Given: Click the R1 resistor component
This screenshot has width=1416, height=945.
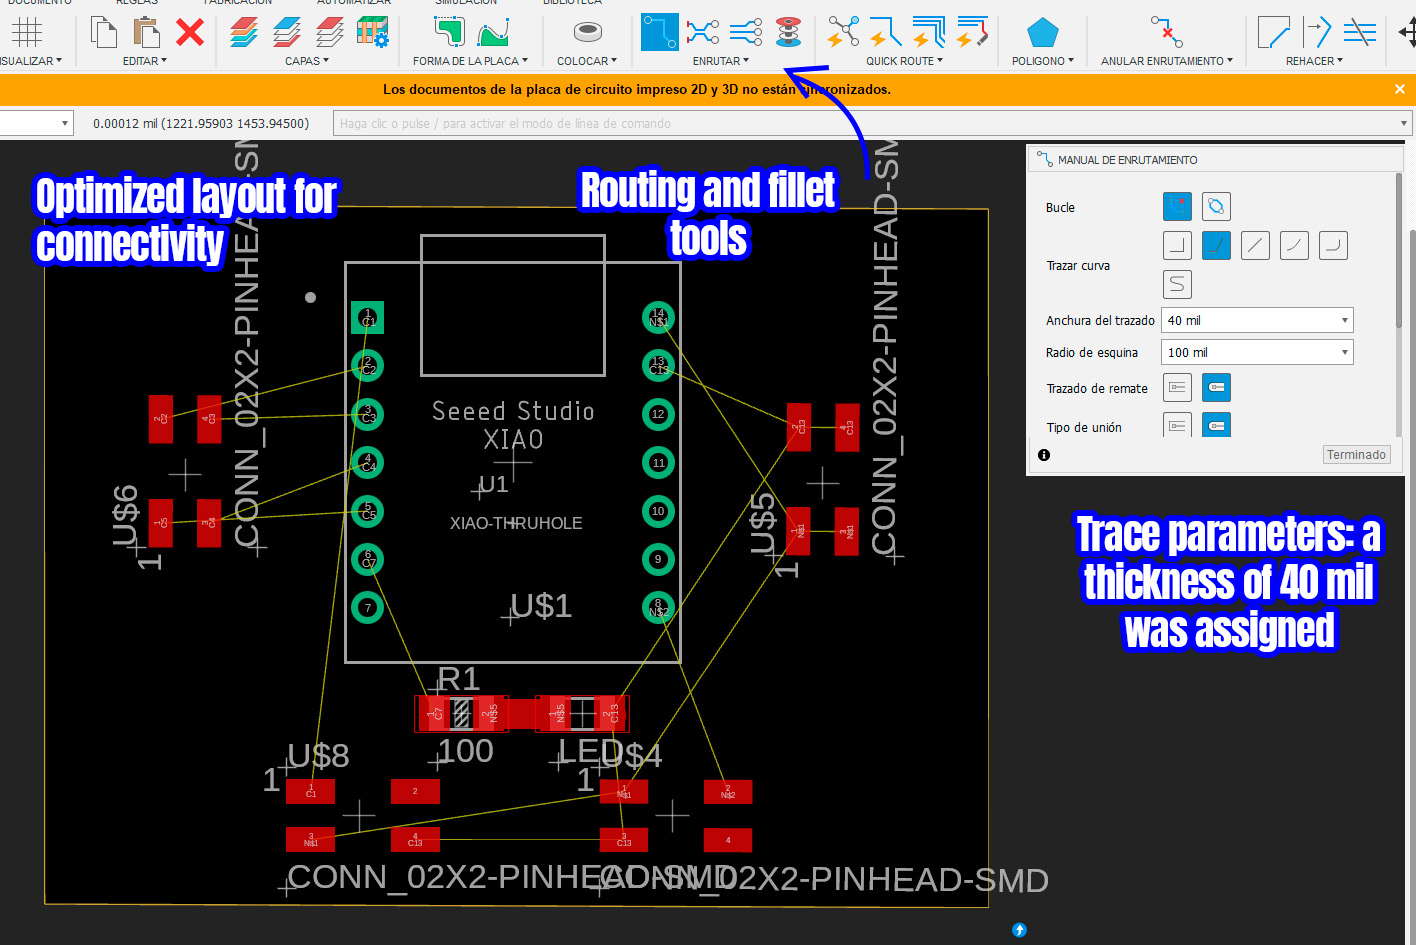Looking at the screenshot, I should click(x=461, y=714).
